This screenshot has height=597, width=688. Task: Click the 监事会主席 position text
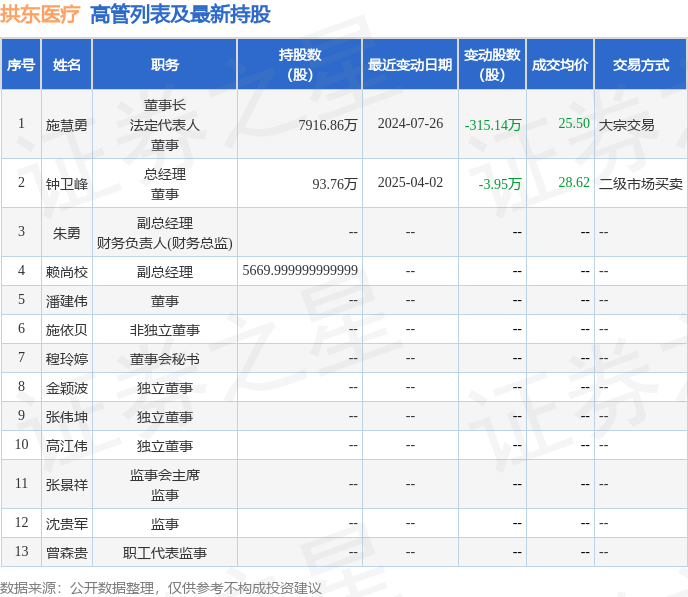point(165,475)
